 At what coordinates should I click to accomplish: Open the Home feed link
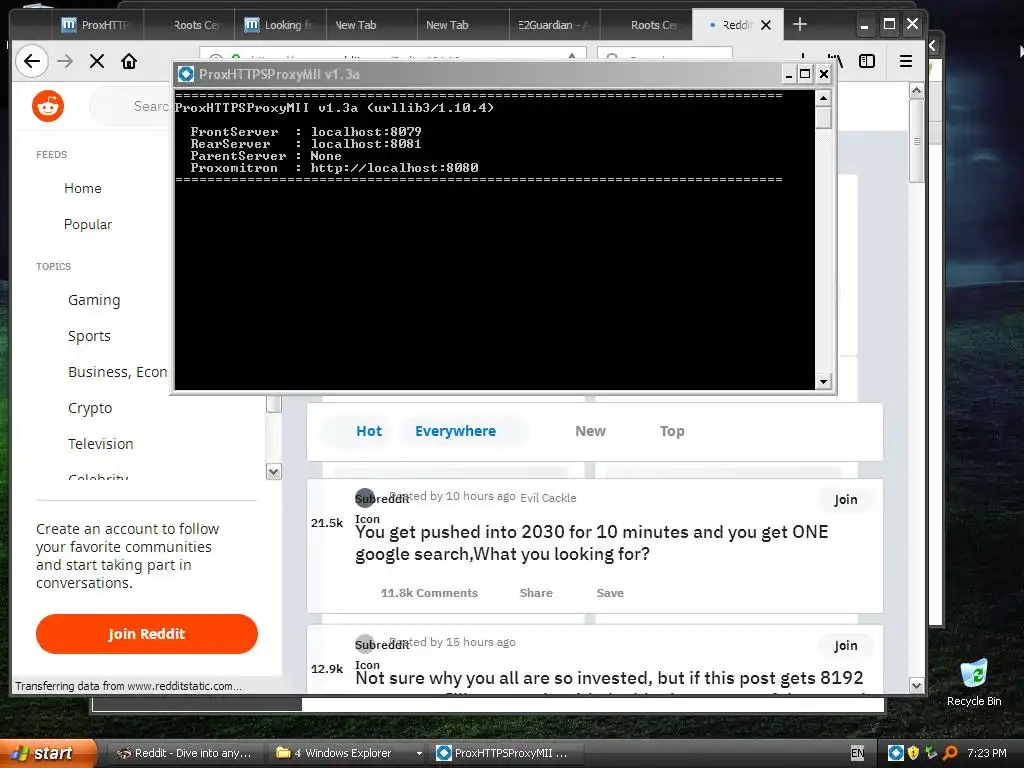(83, 188)
